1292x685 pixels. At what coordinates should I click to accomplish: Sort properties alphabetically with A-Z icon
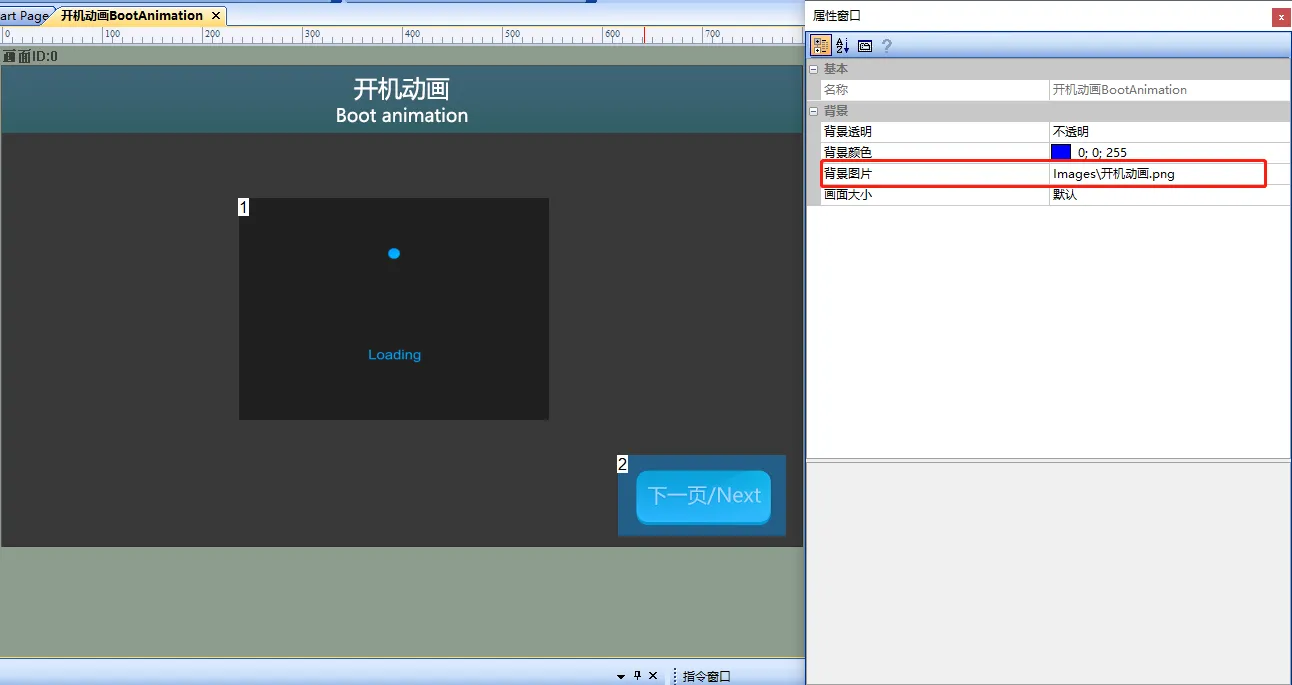coord(842,46)
